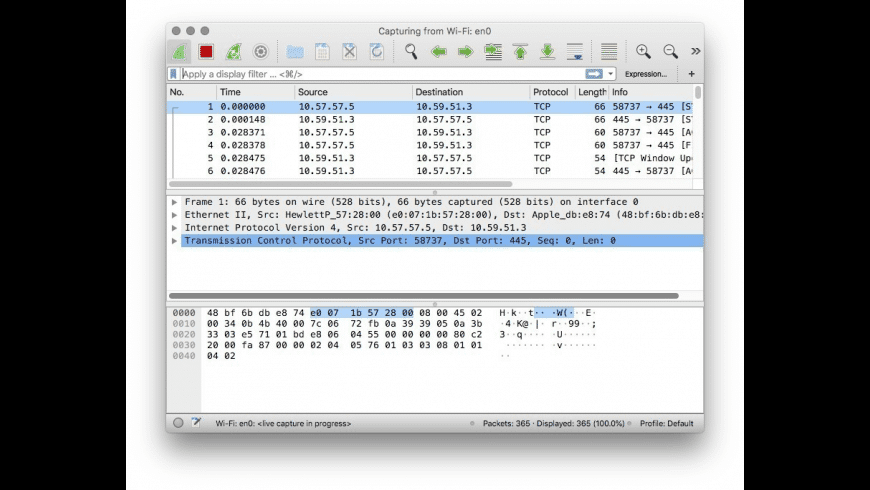
Task: Click packet details horizontal scrollbar
Action: coord(424,296)
